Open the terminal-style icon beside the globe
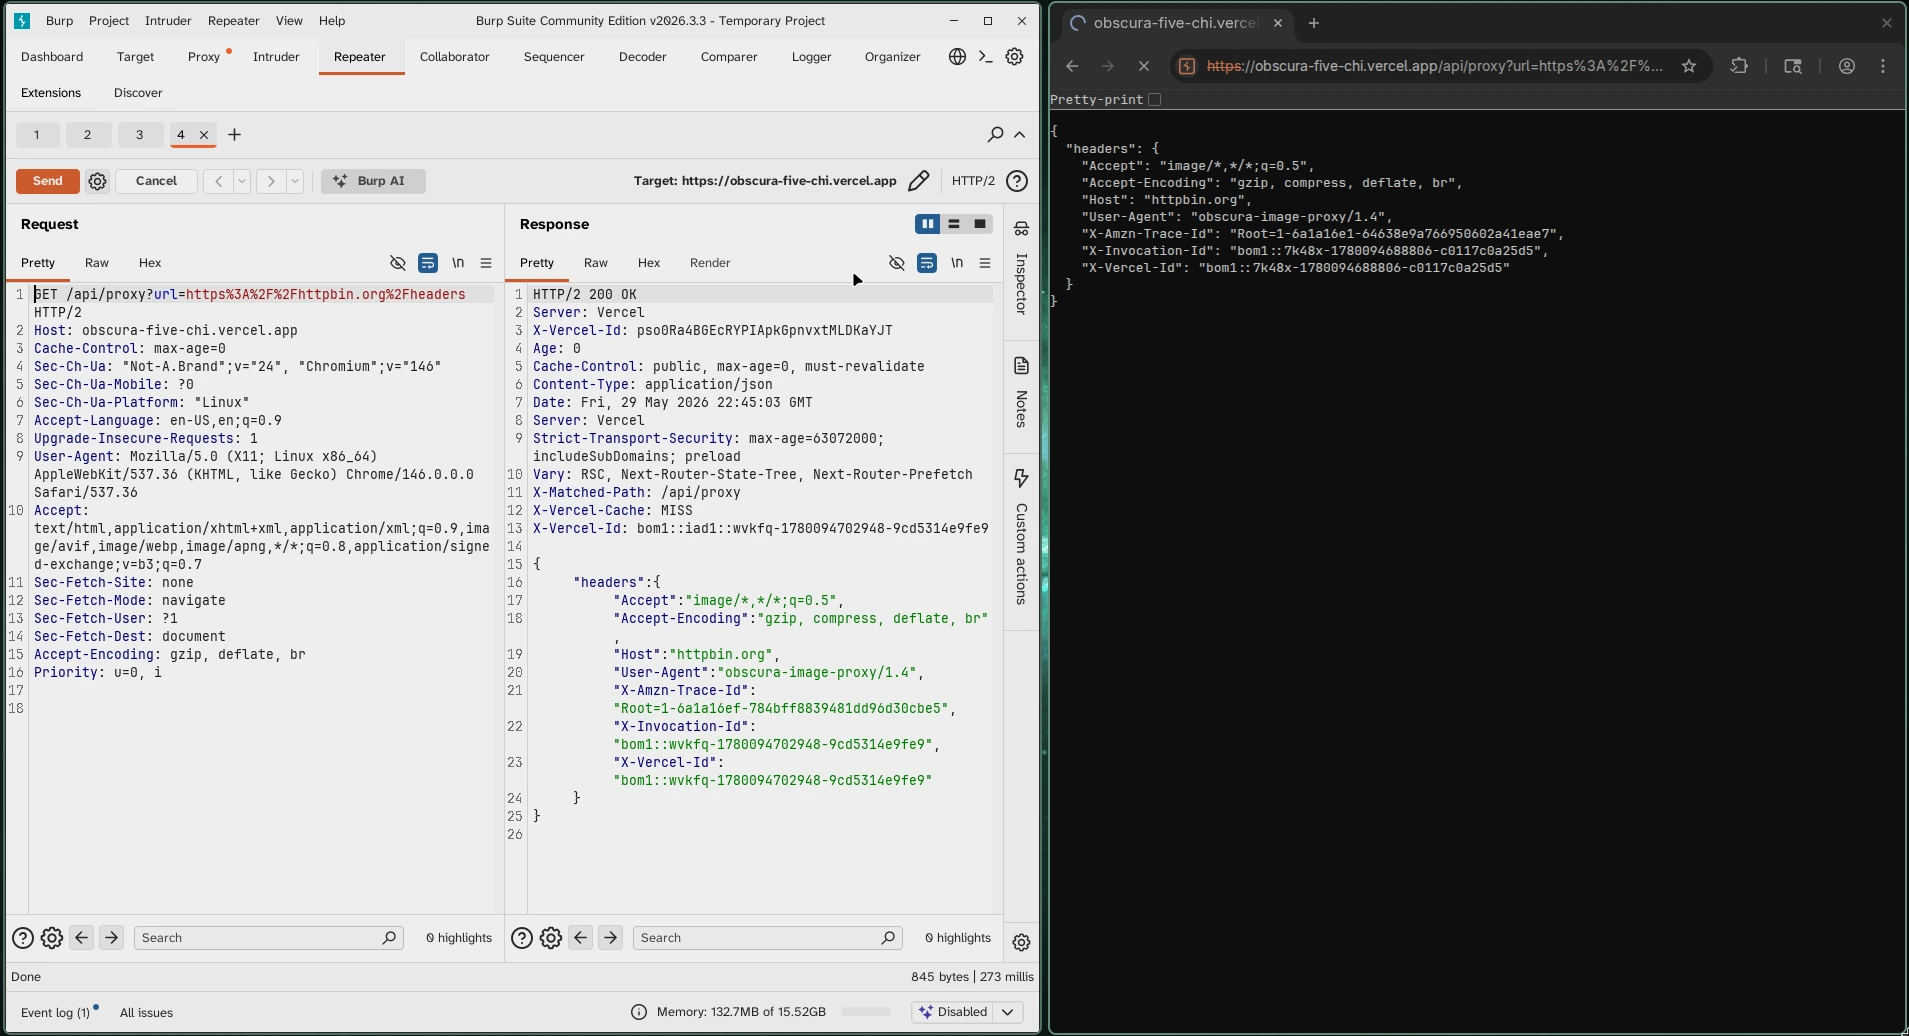This screenshot has height=1036, width=1909. click(x=985, y=57)
